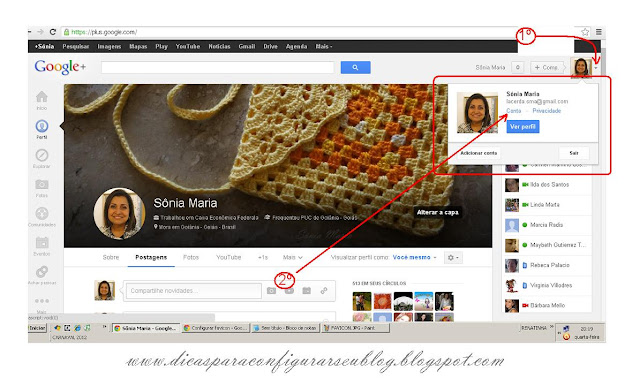Open Notícias in the black bar
Viewport: 640px width, 378px height.
(219, 47)
